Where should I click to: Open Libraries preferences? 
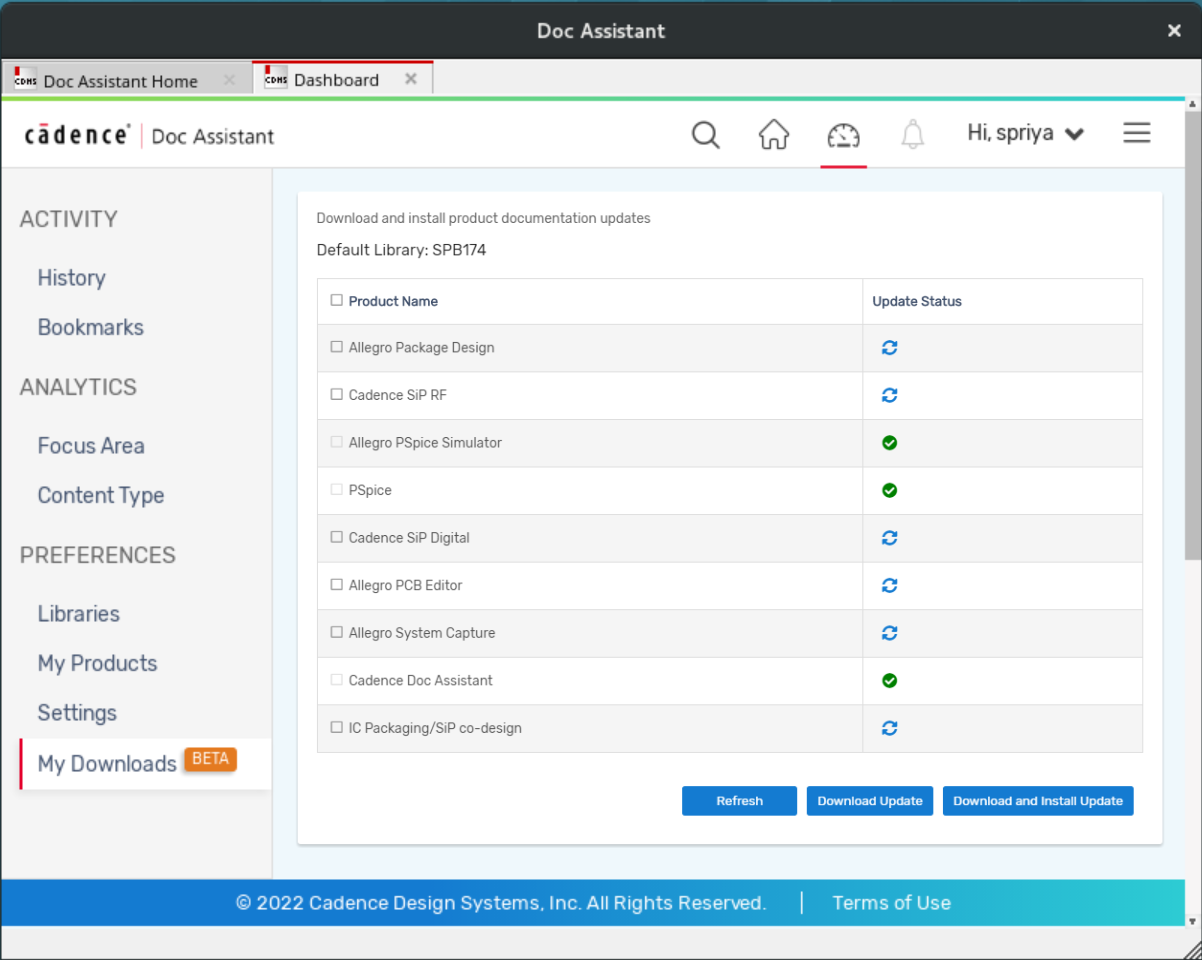click(79, 614)
